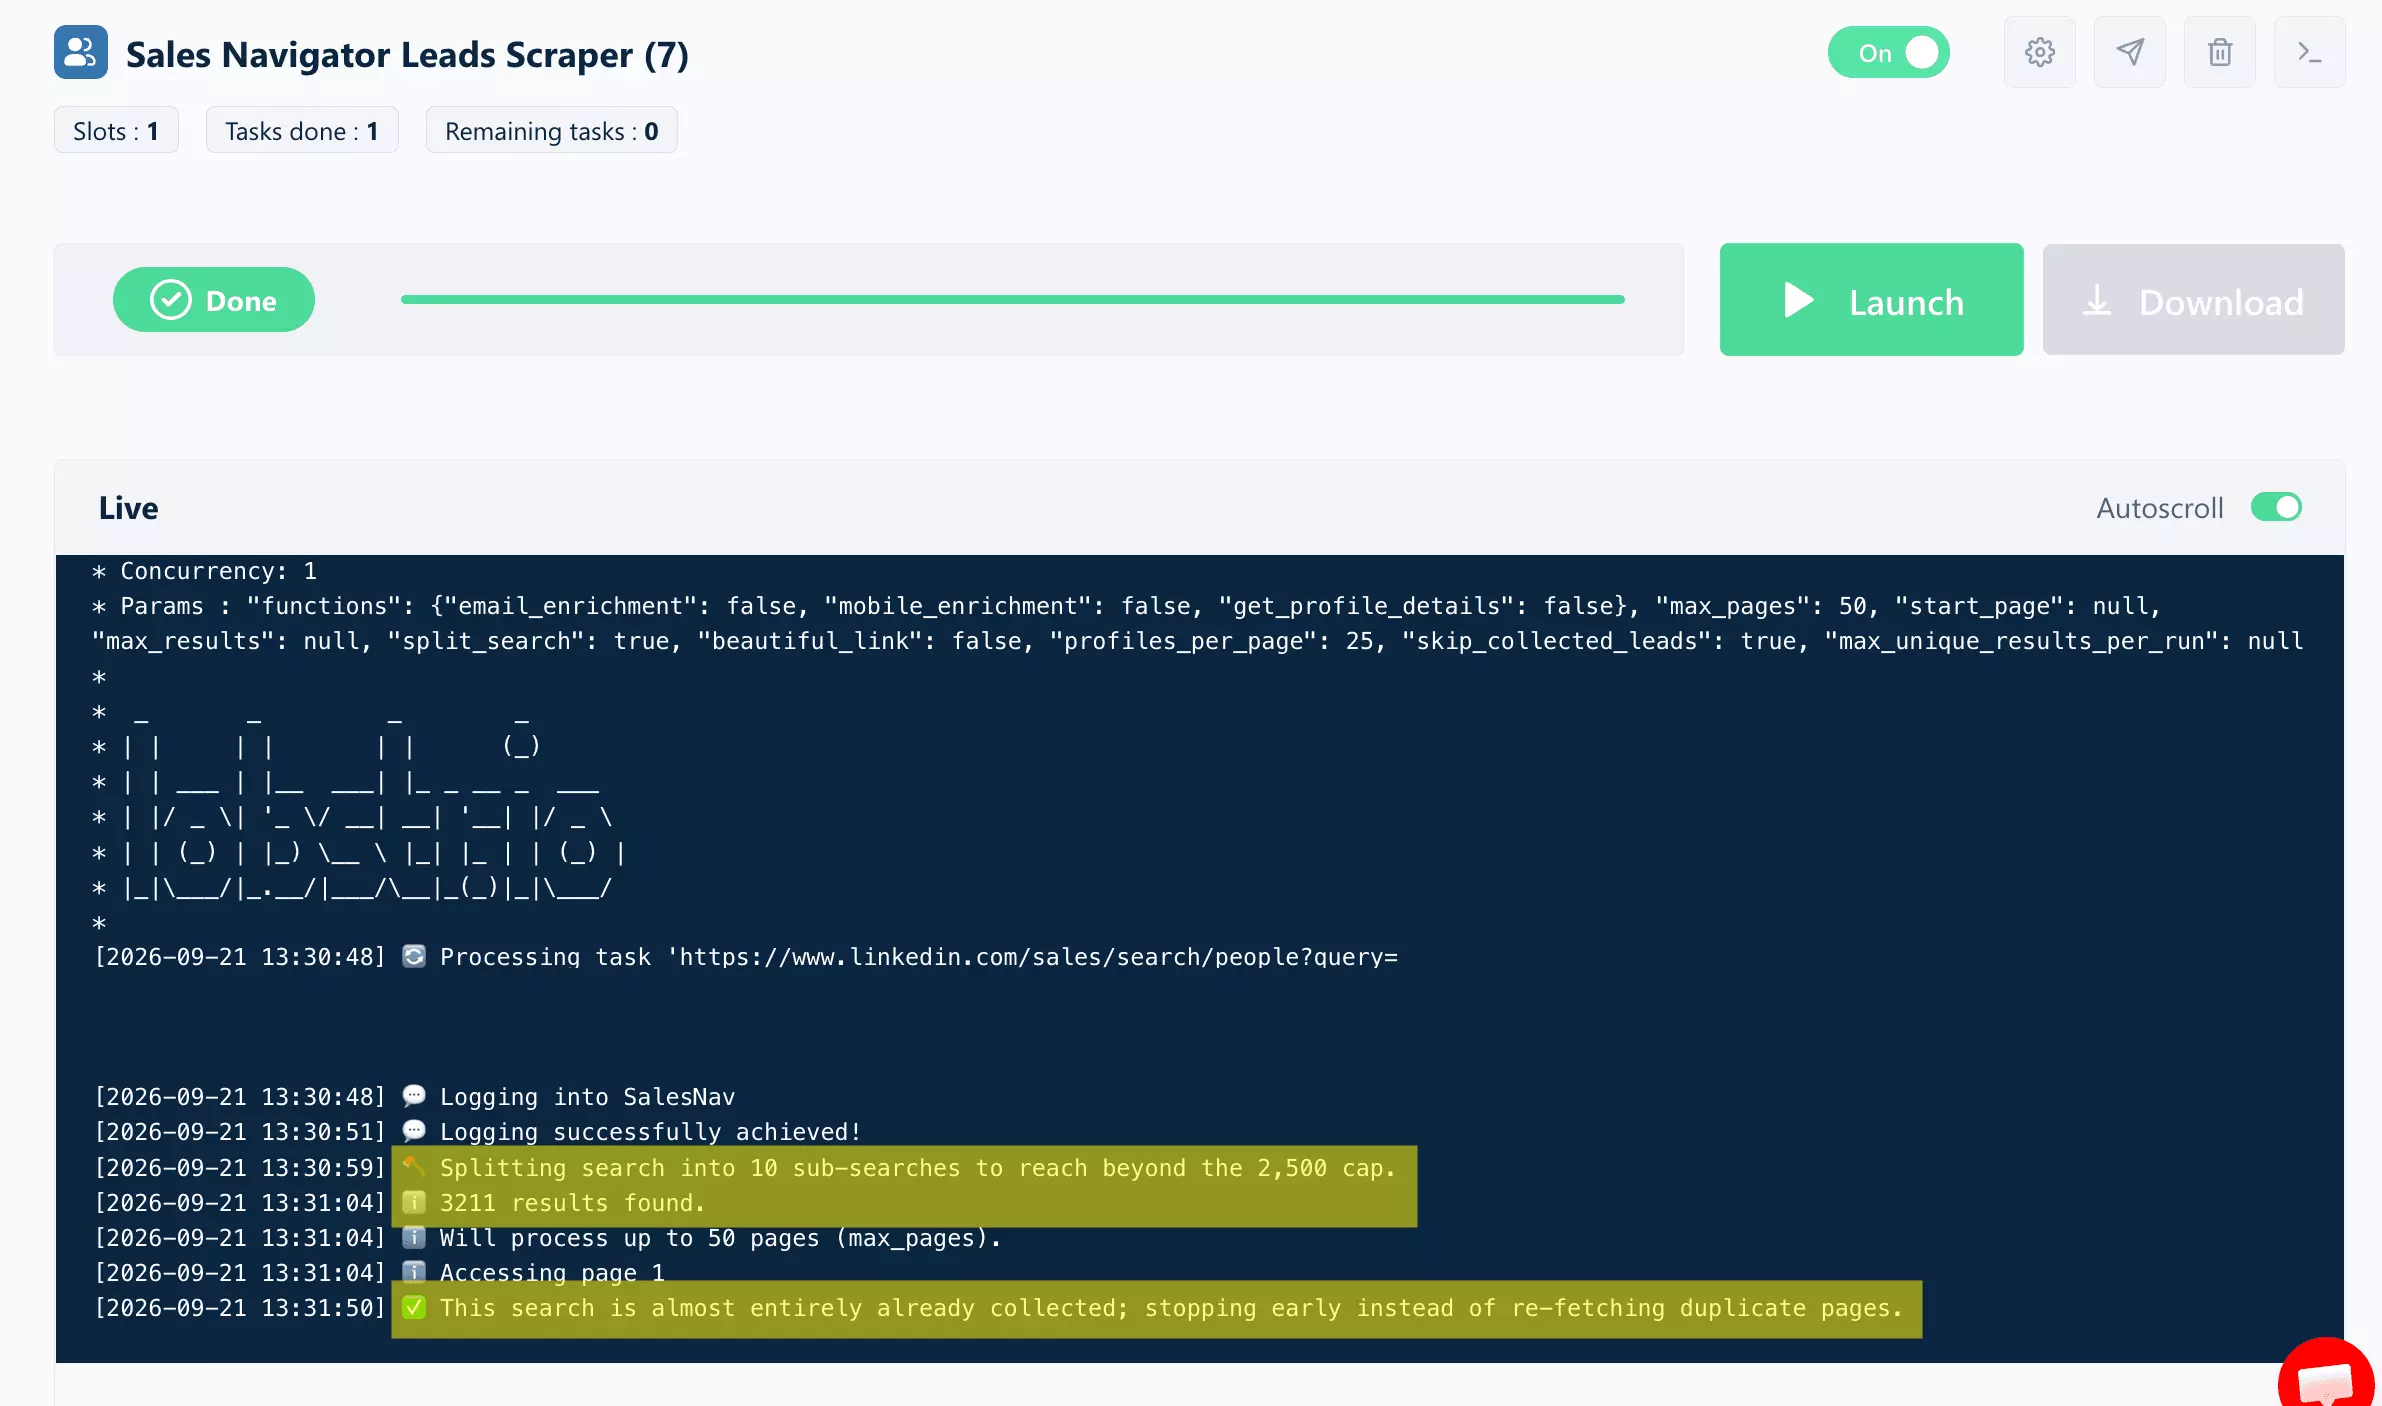Click the Logging successfully achieved line
This screenshot has height=1406, width=2382.
point(478,1132)
